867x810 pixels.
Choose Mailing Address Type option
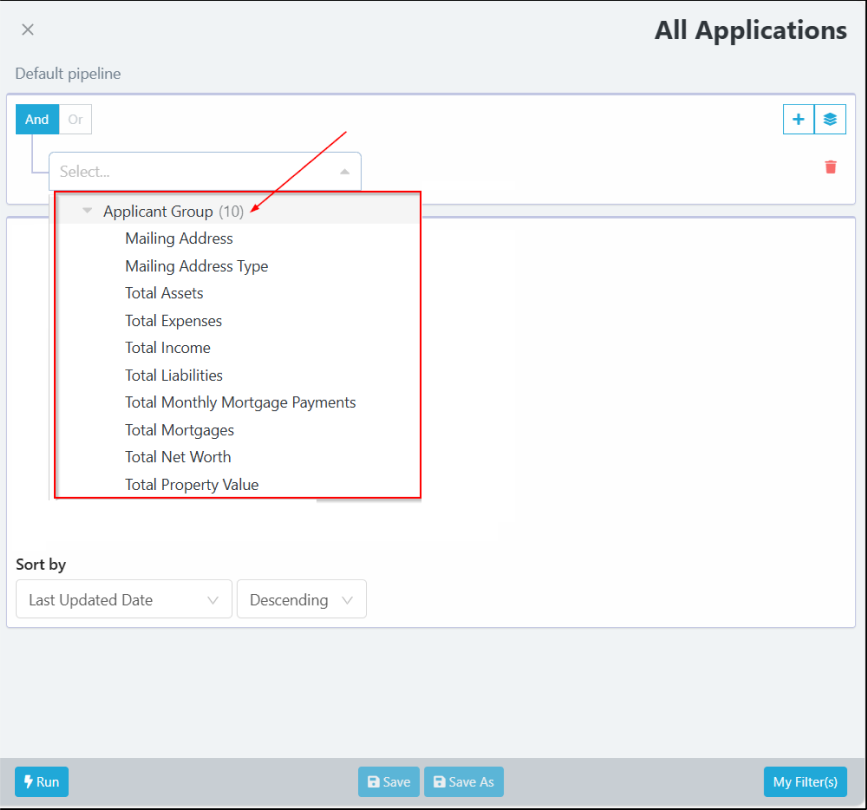click(x=196, y=266)
